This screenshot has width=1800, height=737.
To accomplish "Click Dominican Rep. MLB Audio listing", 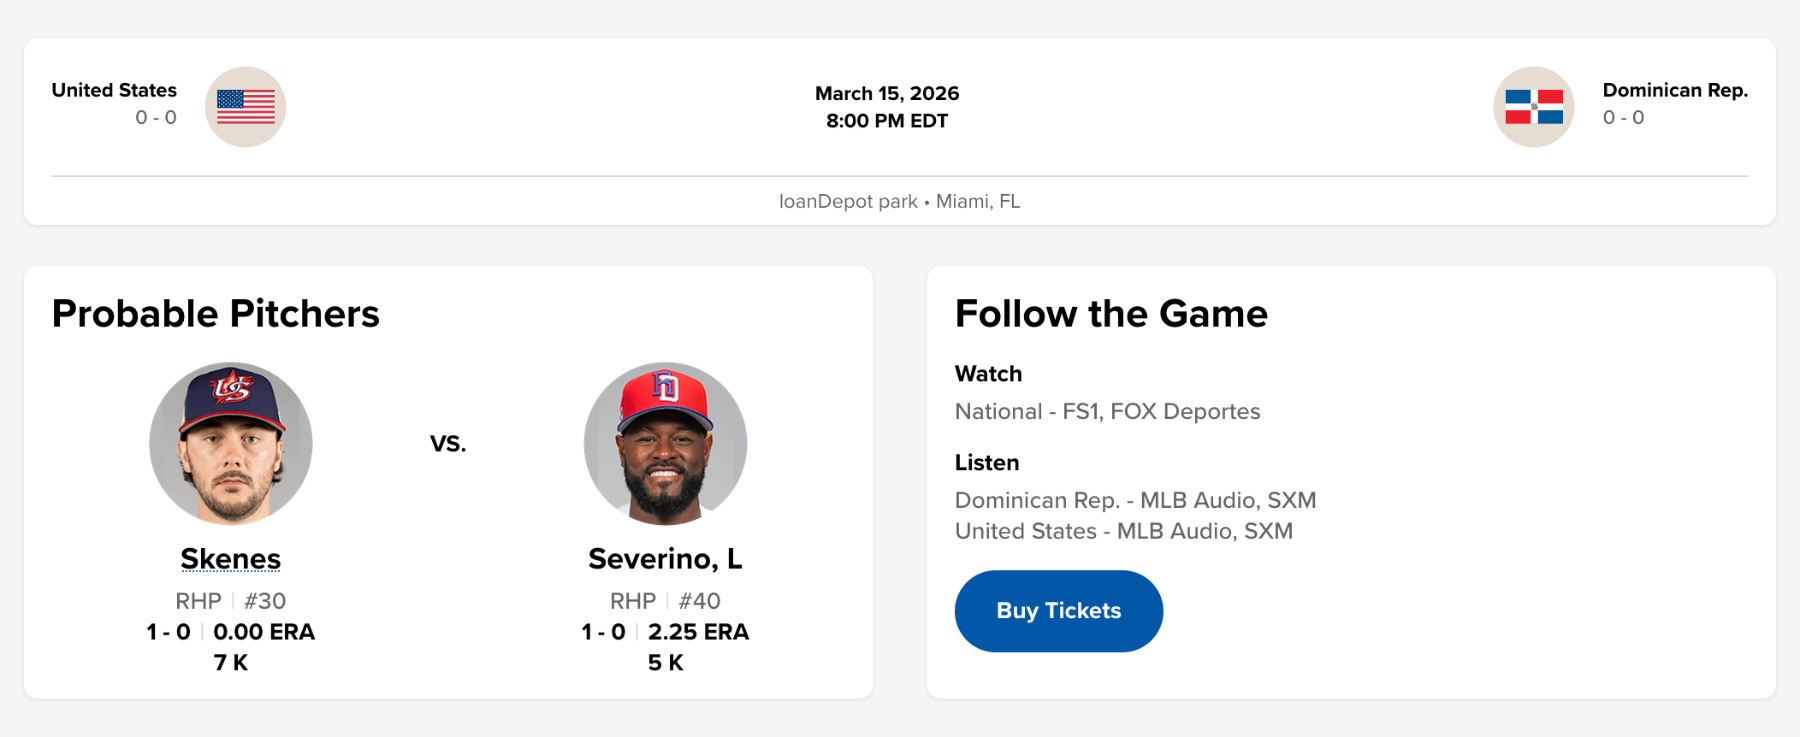I will coord(1135,500).
